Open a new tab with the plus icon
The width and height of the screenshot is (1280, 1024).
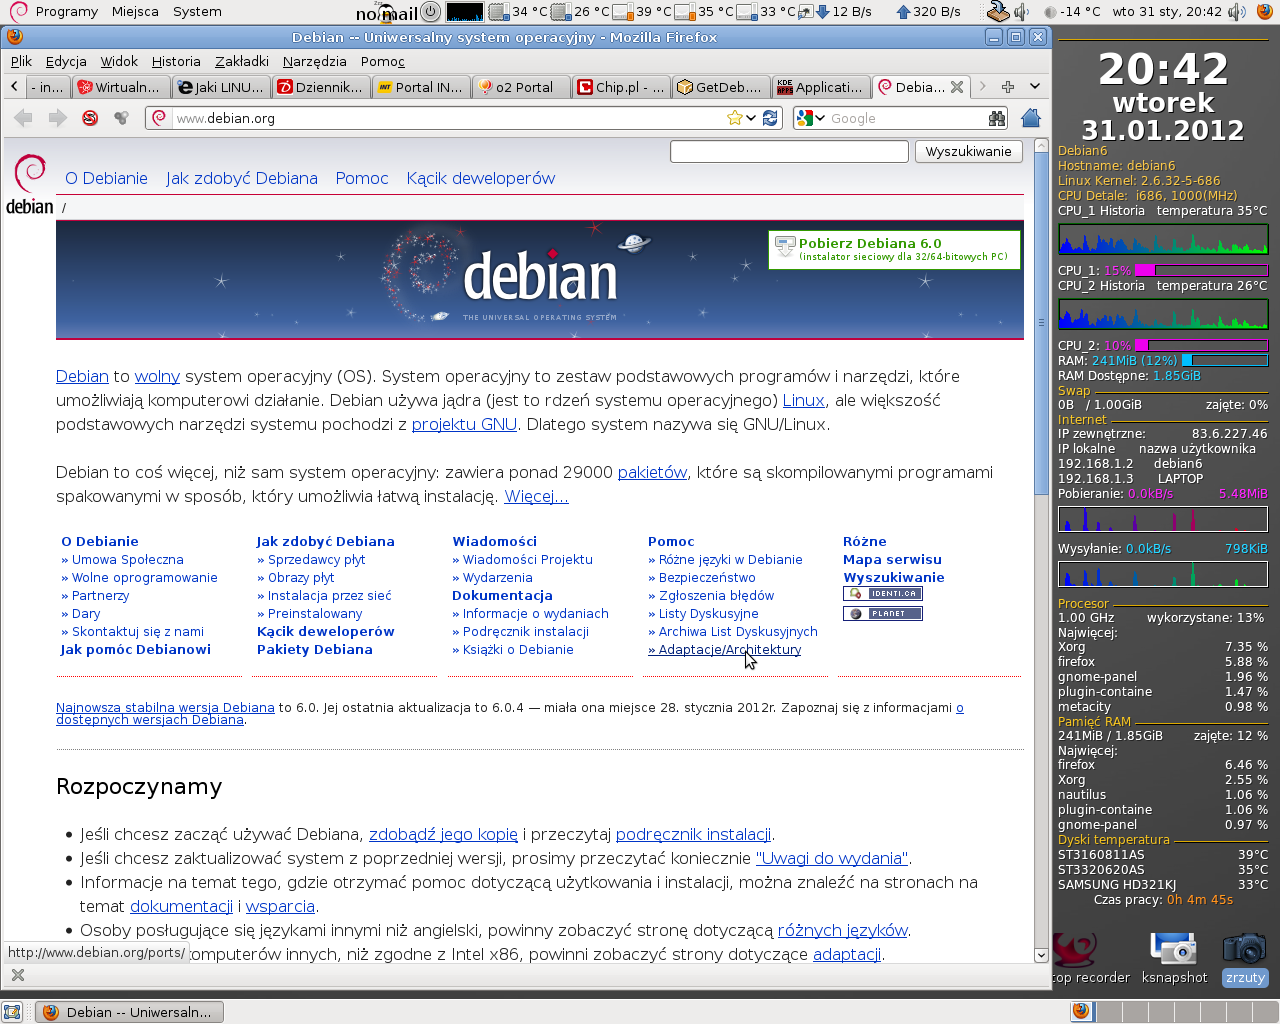tap(1008, 87)
